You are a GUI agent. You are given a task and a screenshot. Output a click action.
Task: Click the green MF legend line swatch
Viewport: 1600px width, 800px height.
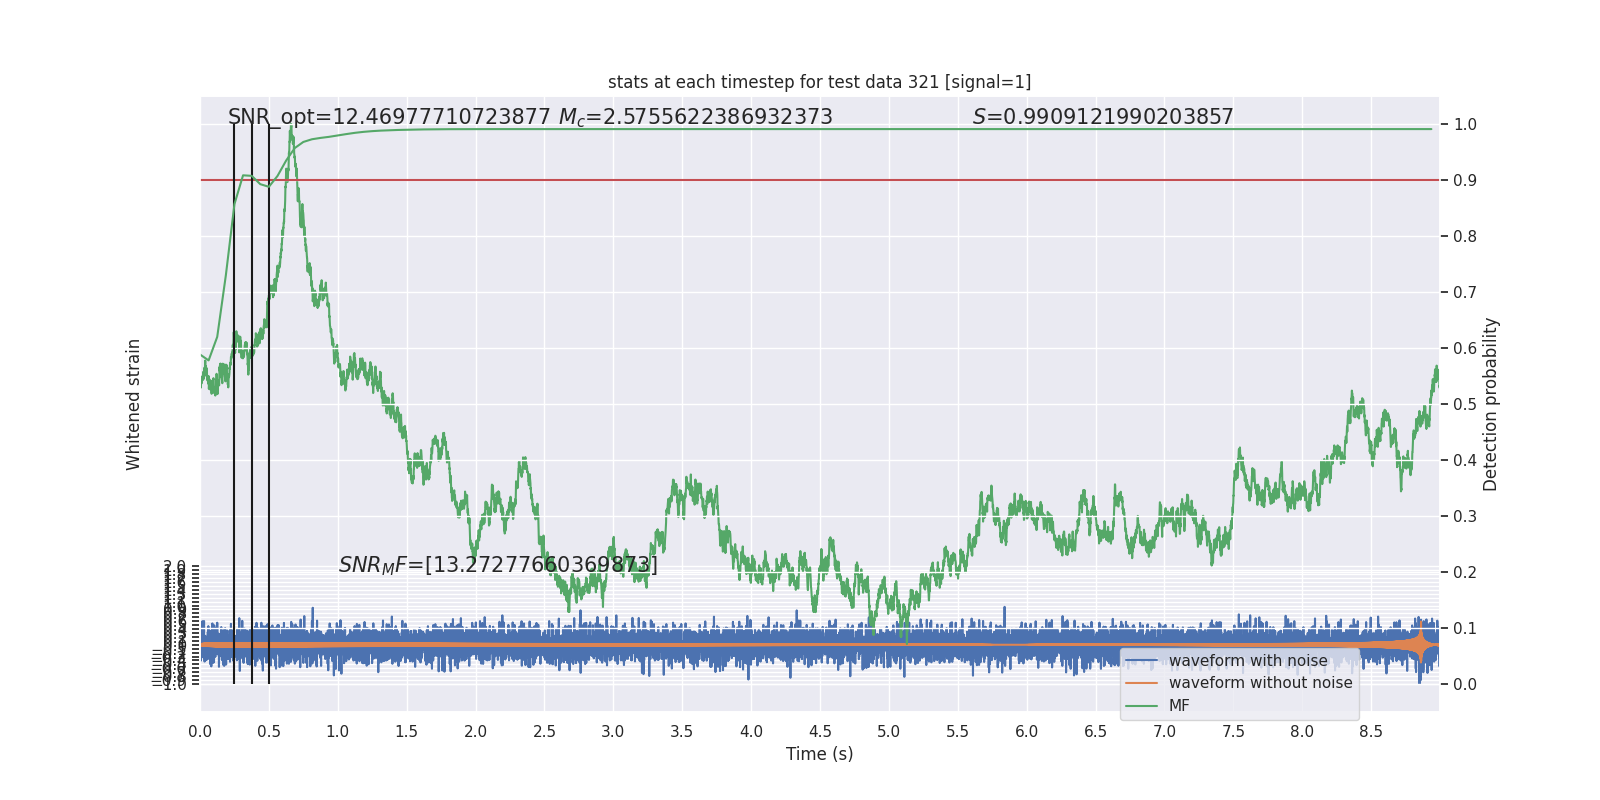[1141, 706]
